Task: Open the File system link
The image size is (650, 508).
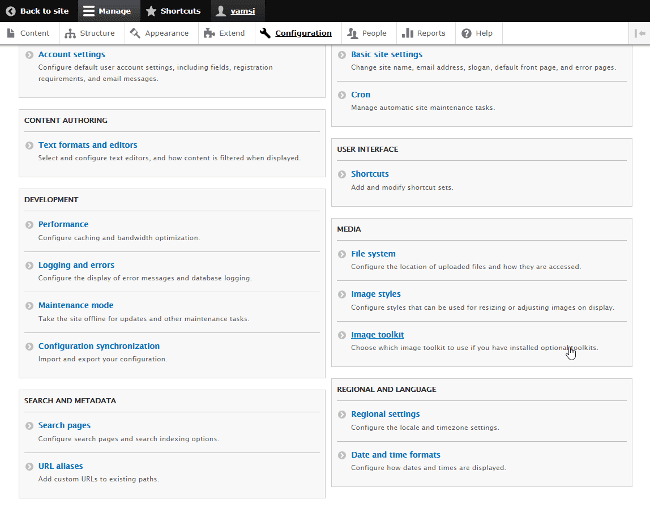Action: pyautogui.click(x=373, y=254)
